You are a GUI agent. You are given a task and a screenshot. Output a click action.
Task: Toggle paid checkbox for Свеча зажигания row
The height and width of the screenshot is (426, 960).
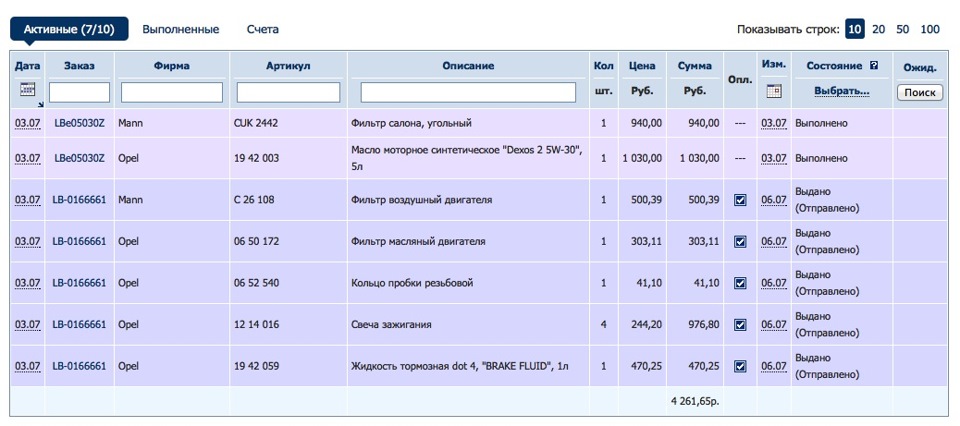740,325
